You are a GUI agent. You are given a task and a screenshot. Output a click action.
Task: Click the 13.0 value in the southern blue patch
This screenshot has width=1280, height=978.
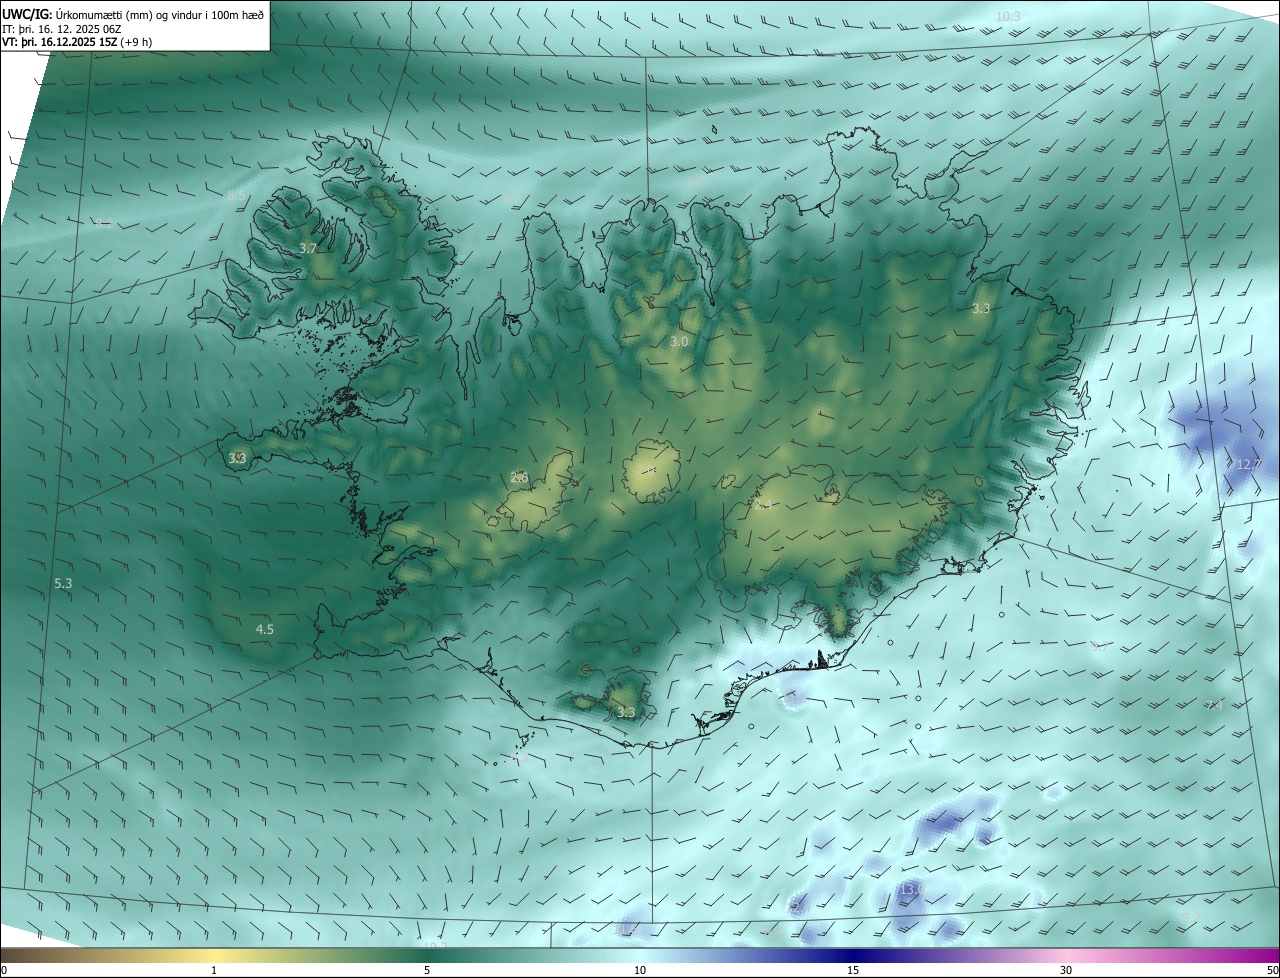[x=911, y=888]
